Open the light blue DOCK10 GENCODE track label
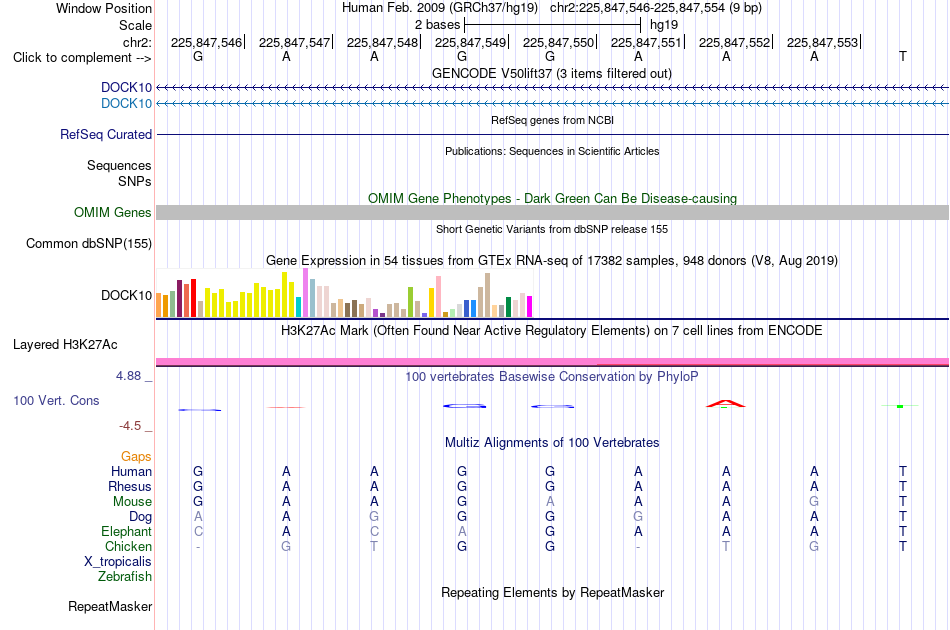This screenshot has width=950, height=630. (x=126, y=104)
